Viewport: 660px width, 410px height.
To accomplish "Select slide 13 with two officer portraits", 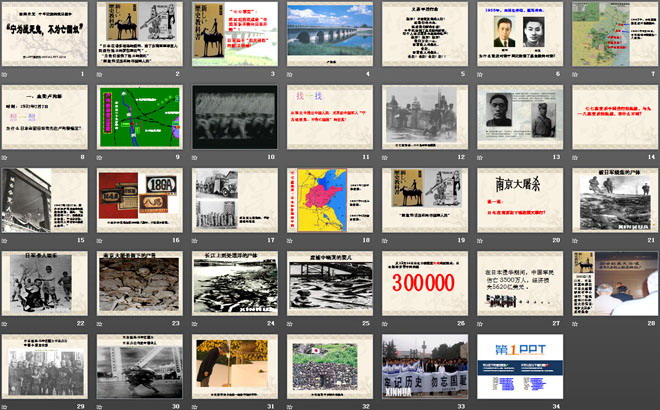I will 520,117.
